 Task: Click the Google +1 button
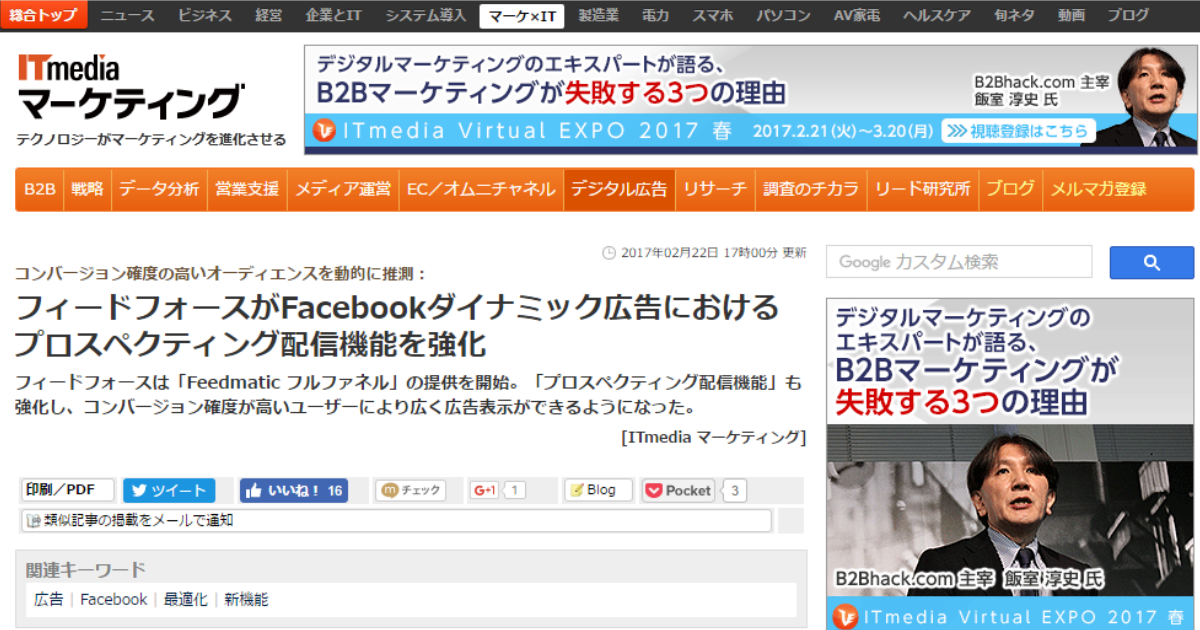485,490
